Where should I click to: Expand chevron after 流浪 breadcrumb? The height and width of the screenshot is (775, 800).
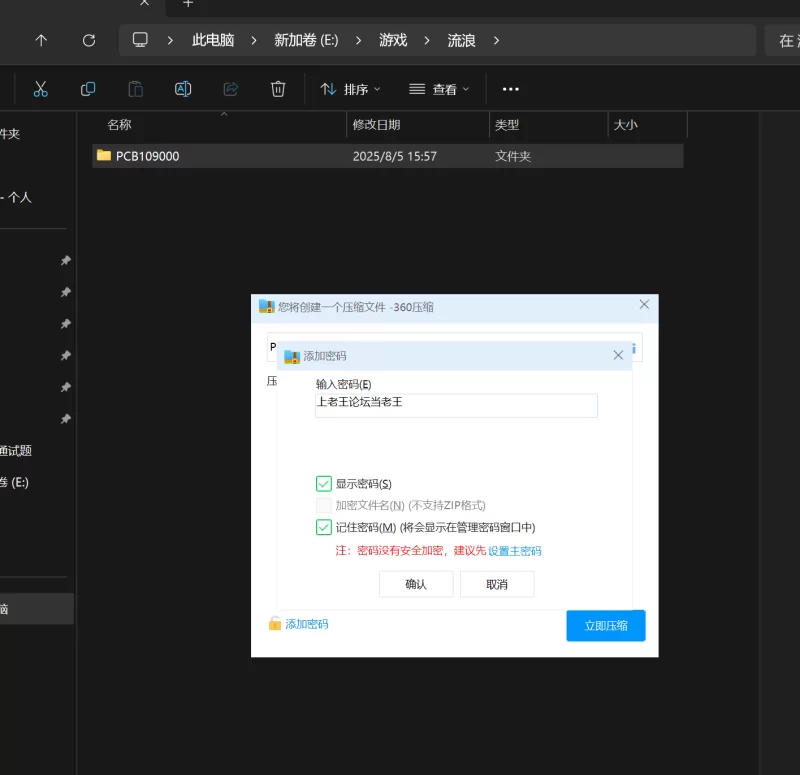[496, 40]
